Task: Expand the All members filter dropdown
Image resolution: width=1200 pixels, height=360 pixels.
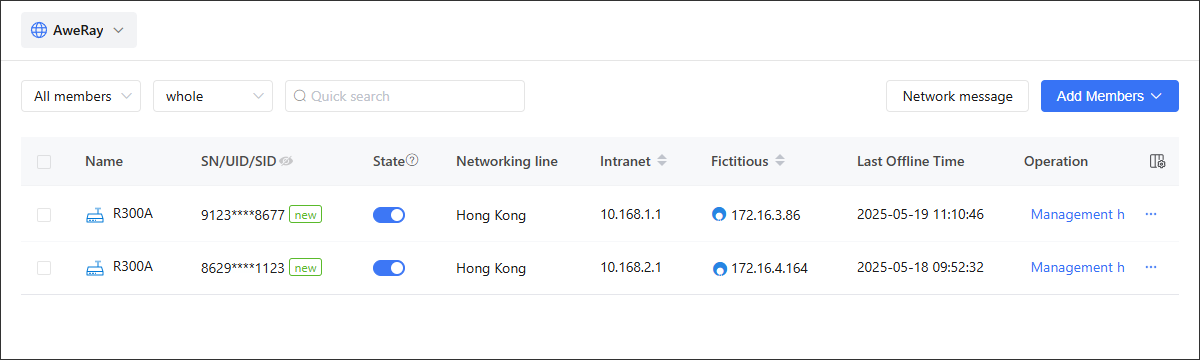Action: [x=81, y=96]
